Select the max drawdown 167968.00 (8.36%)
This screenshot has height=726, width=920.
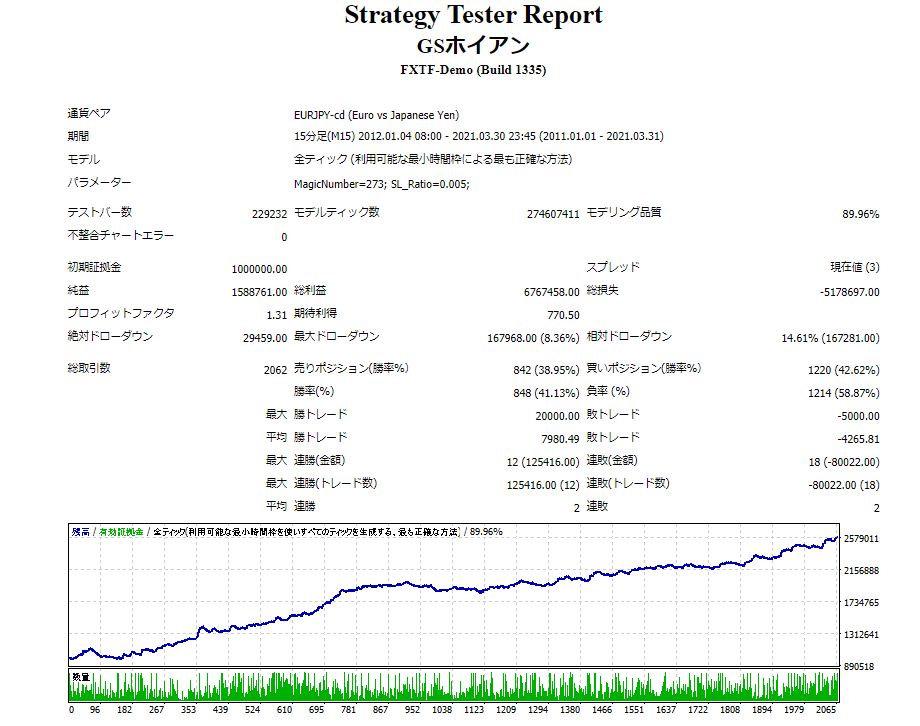(x=533, y=338)
